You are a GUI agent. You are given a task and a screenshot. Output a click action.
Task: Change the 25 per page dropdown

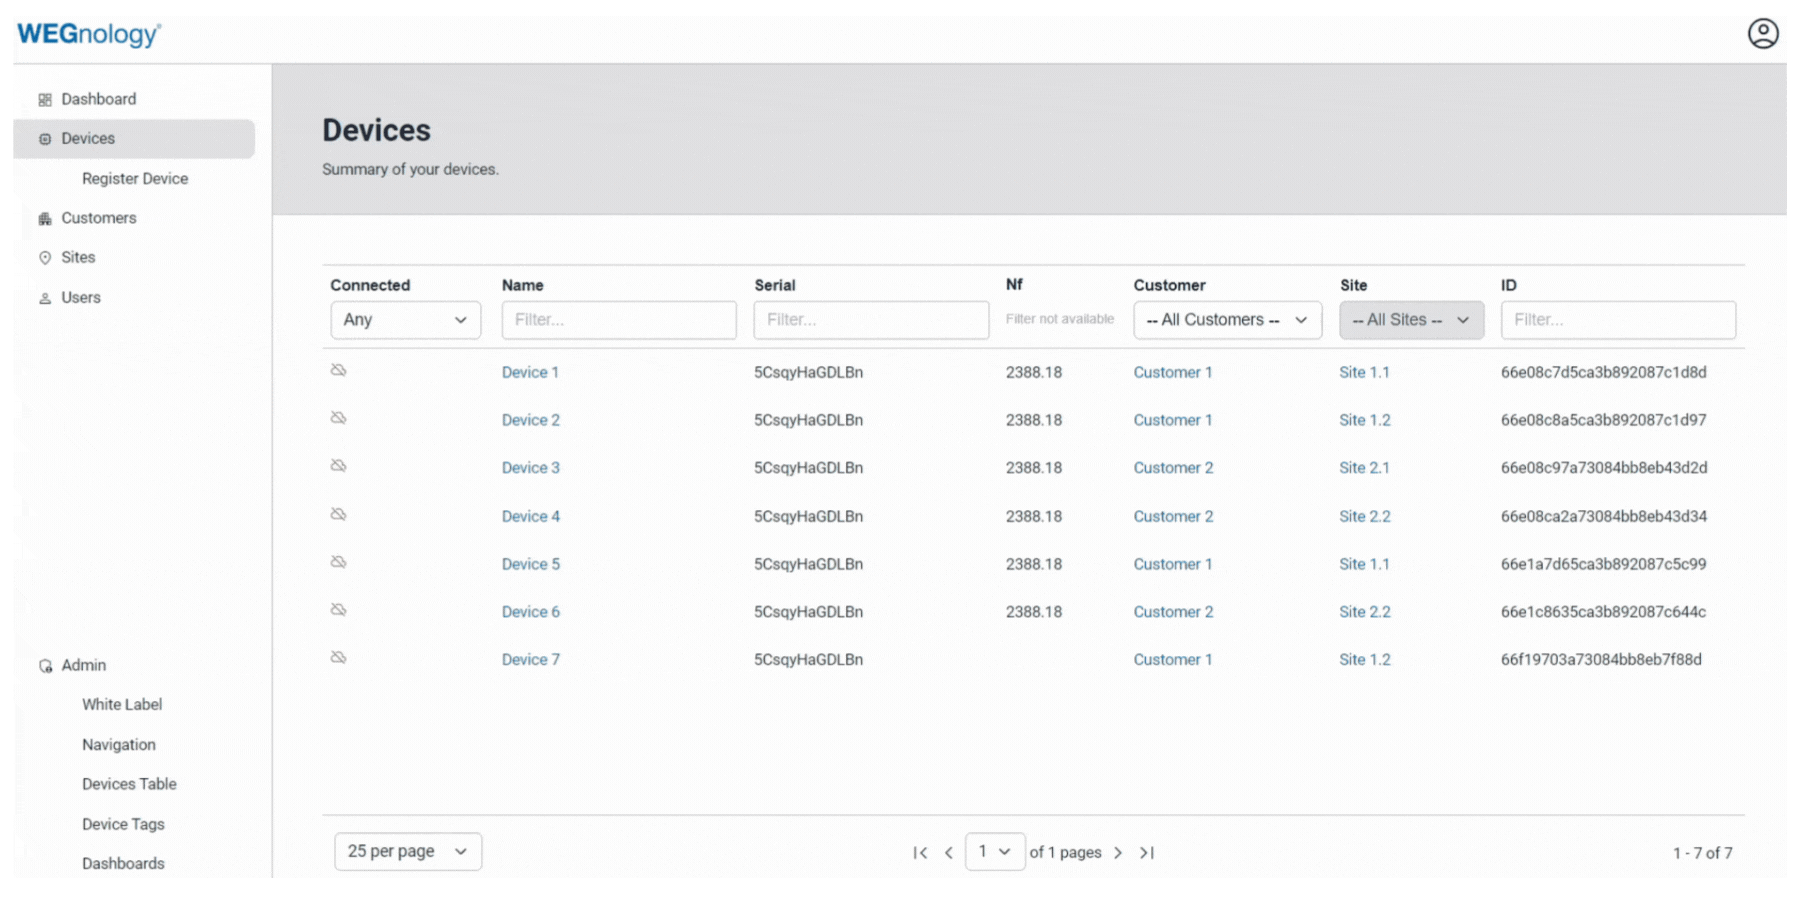407,852
